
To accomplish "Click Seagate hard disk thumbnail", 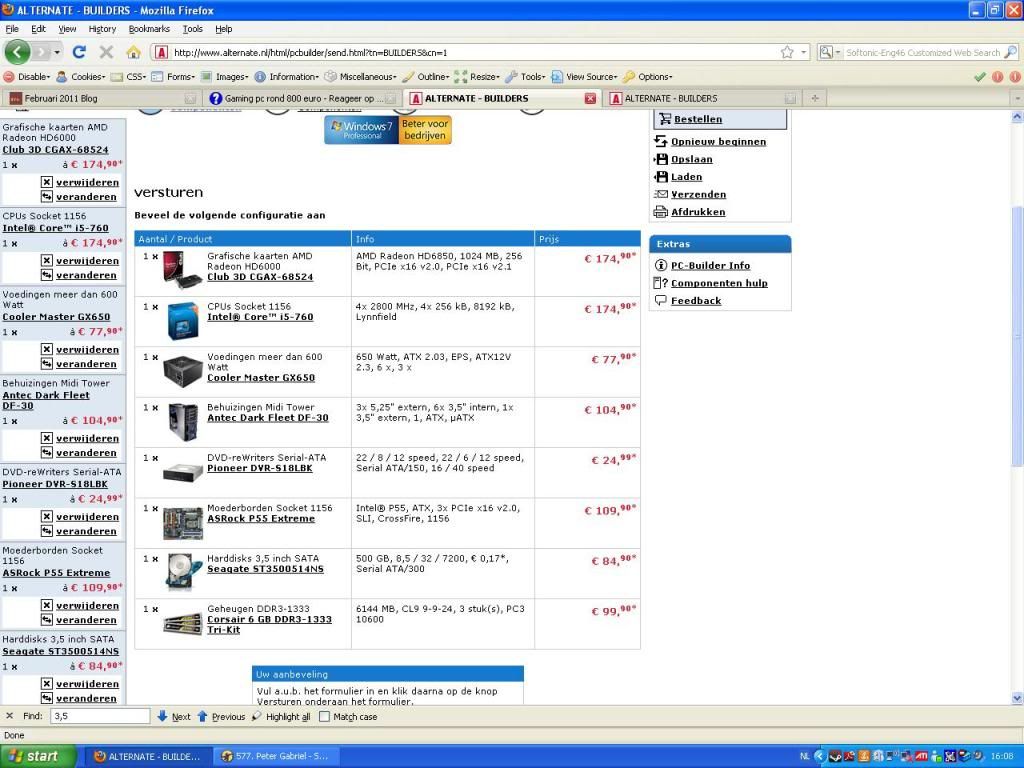I will pyautogui.click(x=182, y=572).
